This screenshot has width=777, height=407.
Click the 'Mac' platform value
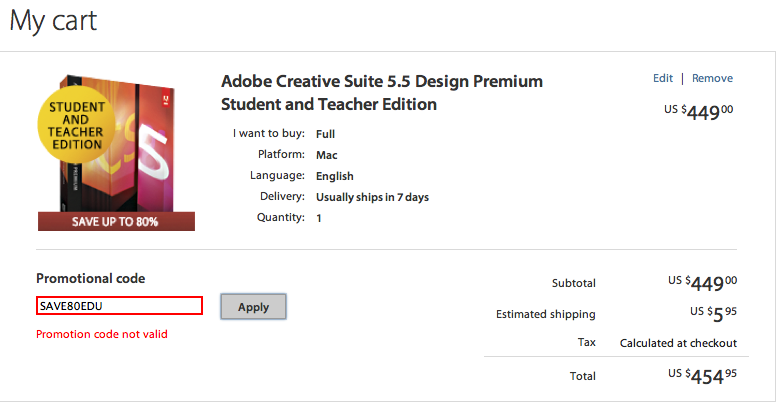(326, 155)
